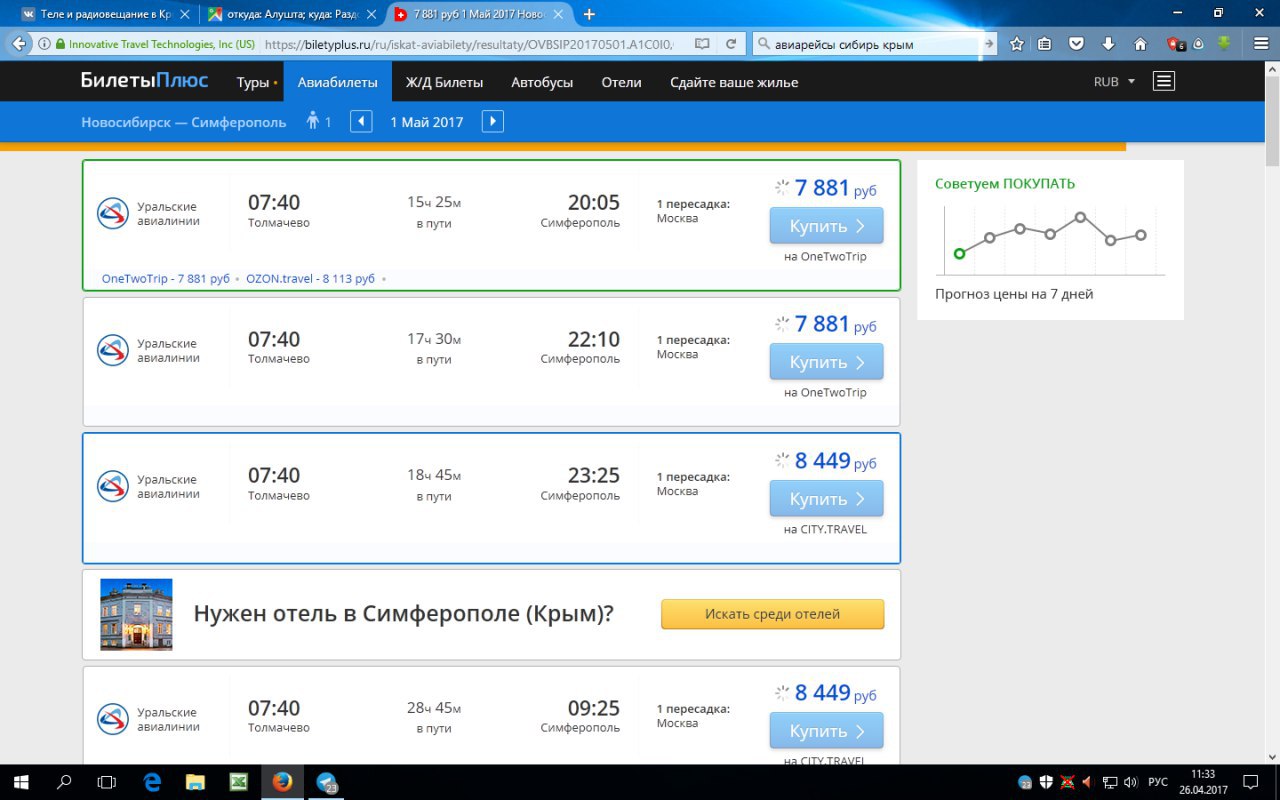
Task: Open 'OneTwoTrip - 7 881 руб' offer link
Action: (166, 279)
